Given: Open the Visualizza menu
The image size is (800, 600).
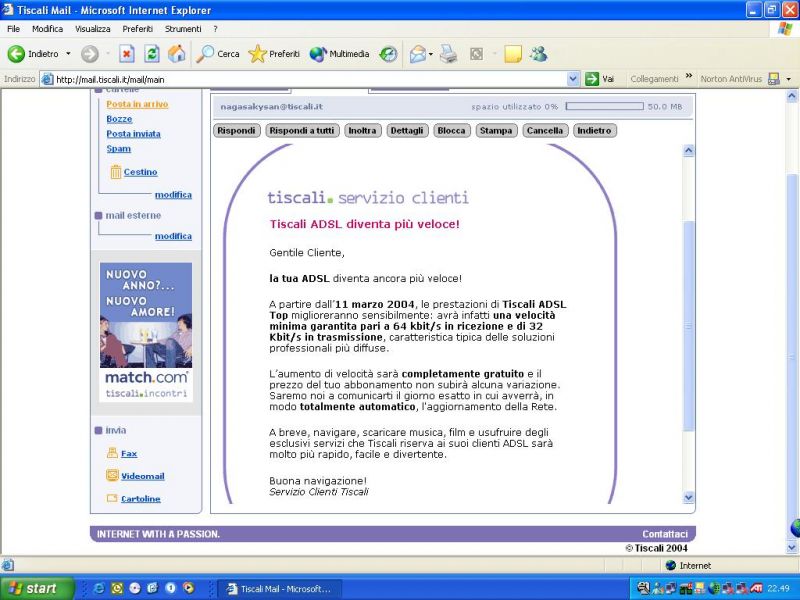Looking at the screenshot, I should (x=93, y=29).
